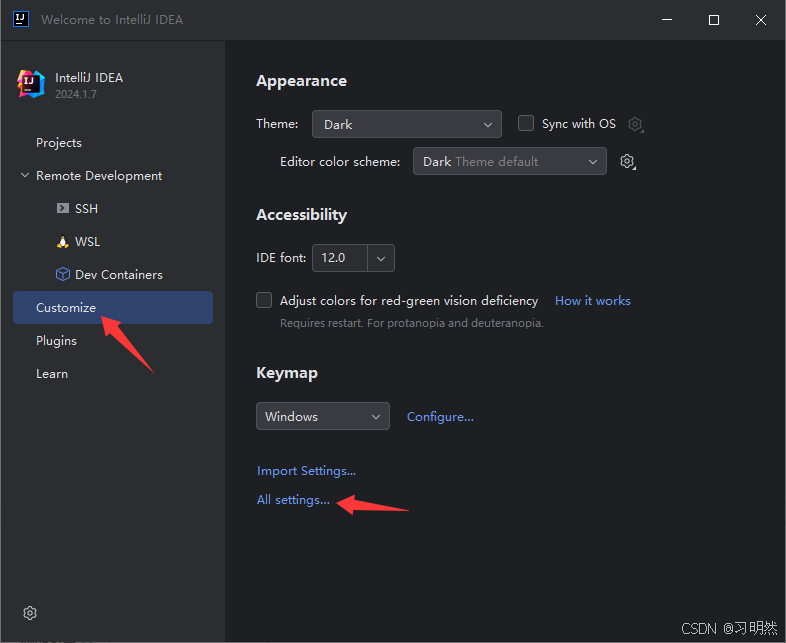Open the options gear at bottom left
The width and height of the screenshot is (786, 643).
point(30,613)
